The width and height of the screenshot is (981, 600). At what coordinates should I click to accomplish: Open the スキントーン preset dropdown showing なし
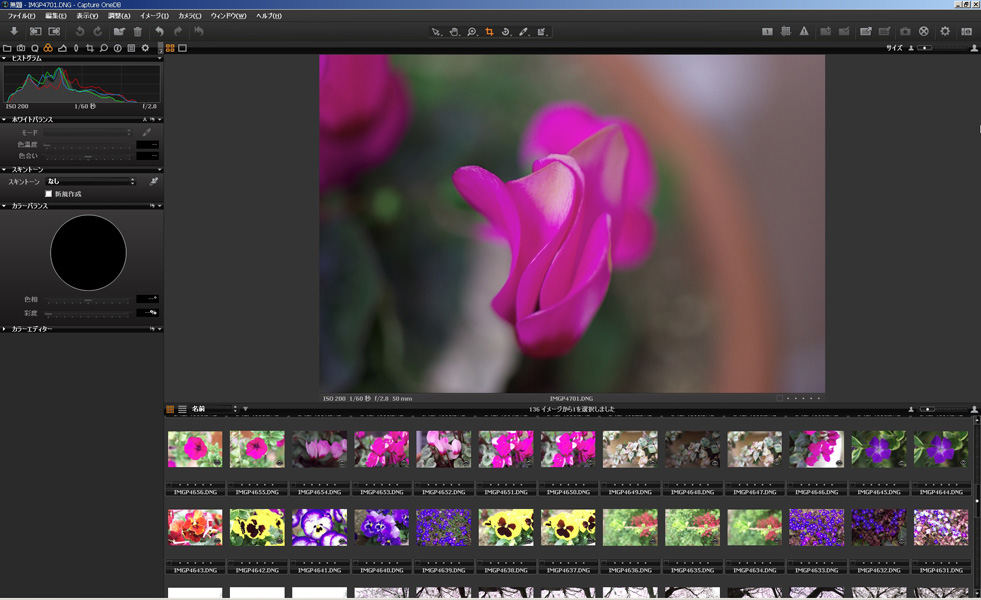coord(90,181)
